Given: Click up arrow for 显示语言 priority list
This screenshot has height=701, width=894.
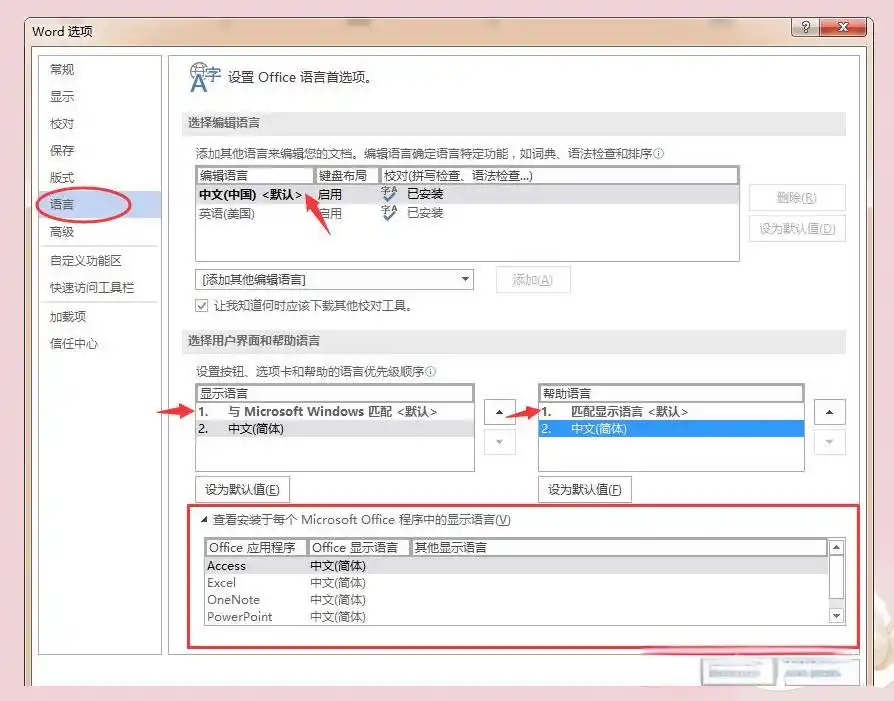Looking at the screenshot, I should (x=499, y=411).
